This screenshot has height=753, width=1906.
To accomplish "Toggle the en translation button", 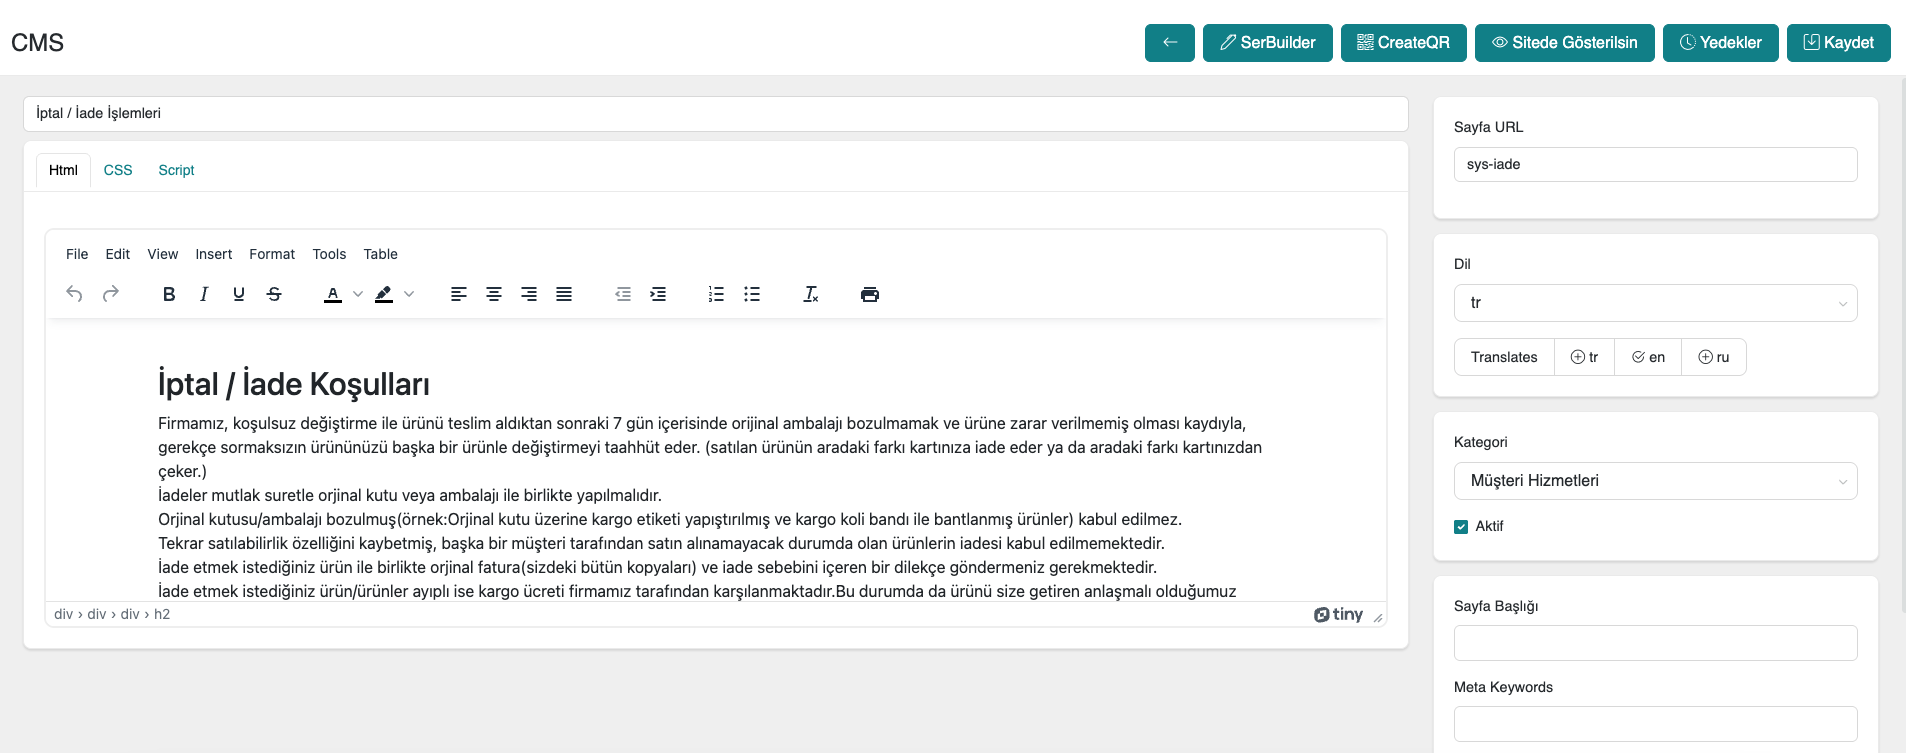I will [x=1648, y=357].
